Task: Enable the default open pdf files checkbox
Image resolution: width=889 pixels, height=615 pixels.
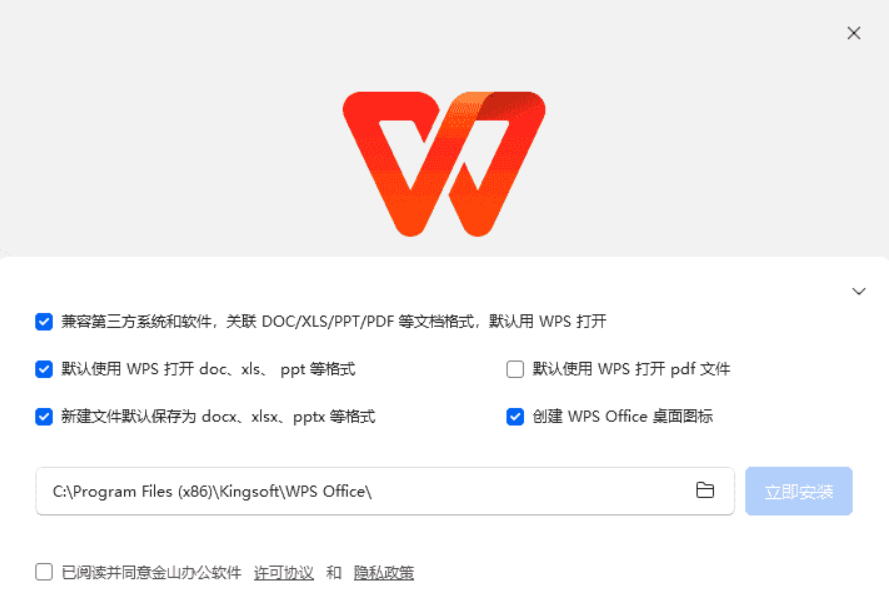Action: 515,369
